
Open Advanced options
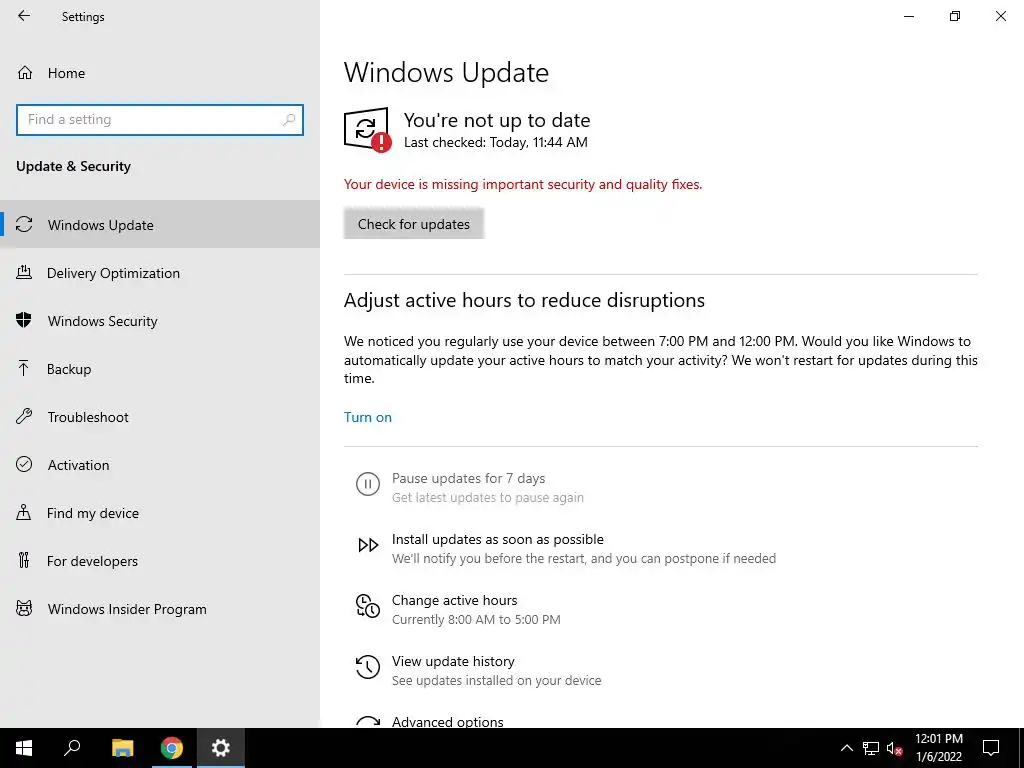tap(447, 722)
